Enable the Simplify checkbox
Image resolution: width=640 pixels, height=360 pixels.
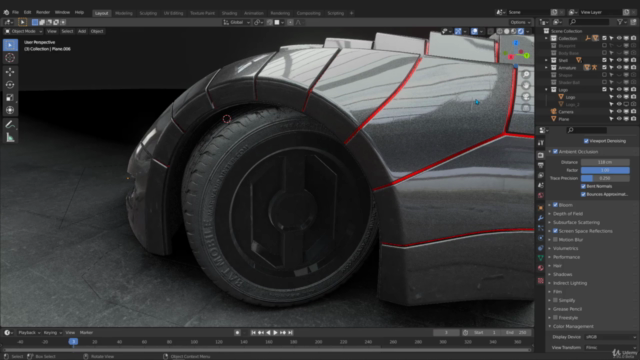coord(555,300)
